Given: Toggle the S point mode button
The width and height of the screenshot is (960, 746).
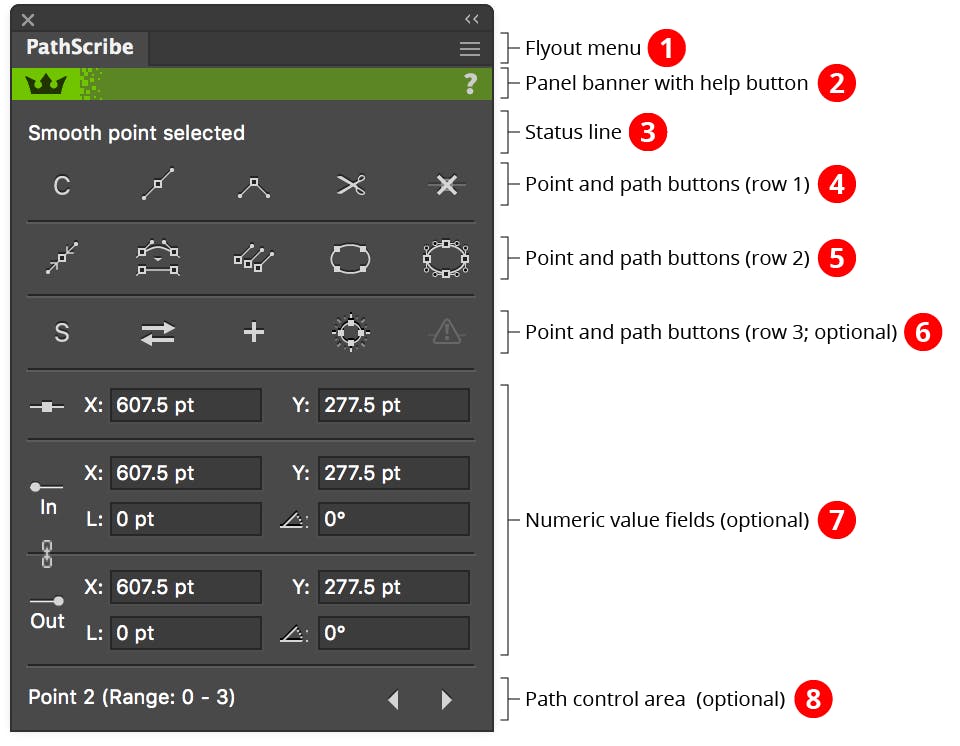Looking at the screenshot, I should [61, 333].
